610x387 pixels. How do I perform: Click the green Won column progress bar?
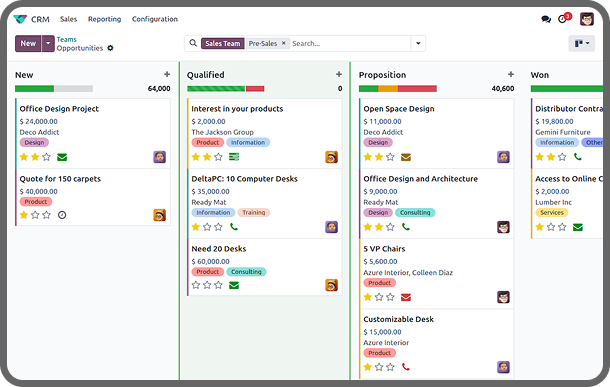pyautogui.click(x=567, y=89)
